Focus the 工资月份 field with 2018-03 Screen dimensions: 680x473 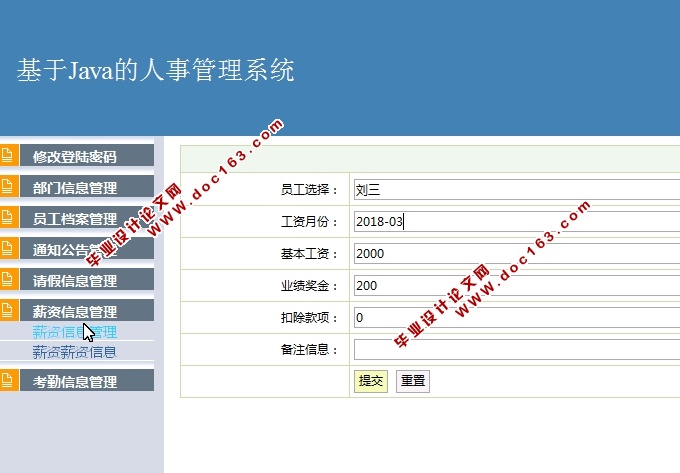tap(517, 222)
